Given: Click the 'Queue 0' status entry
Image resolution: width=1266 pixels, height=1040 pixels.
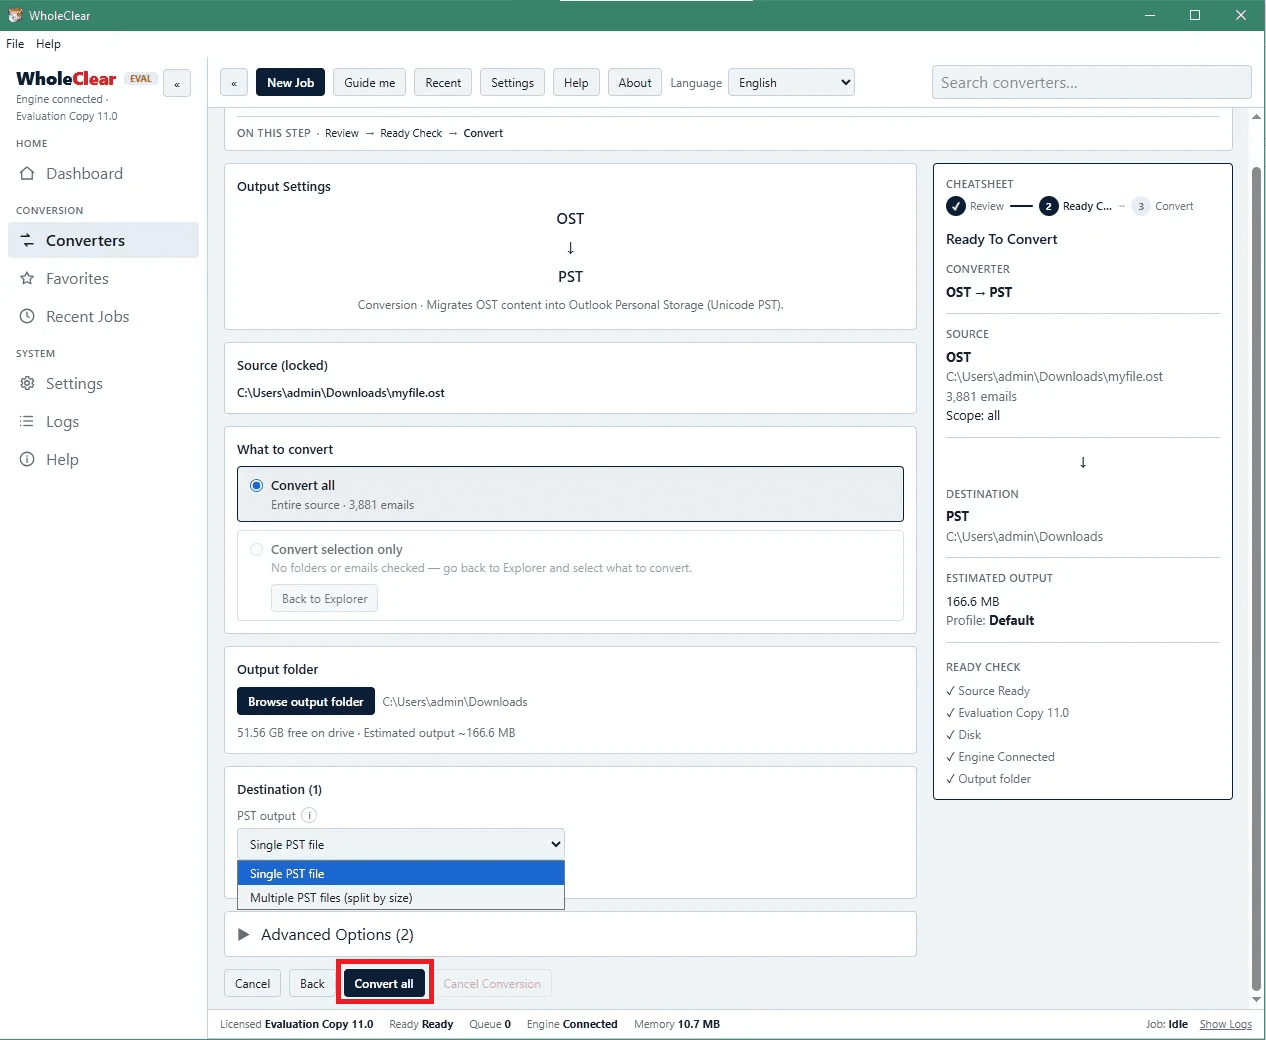Looking at the screenshot, I should point(490,1024).
